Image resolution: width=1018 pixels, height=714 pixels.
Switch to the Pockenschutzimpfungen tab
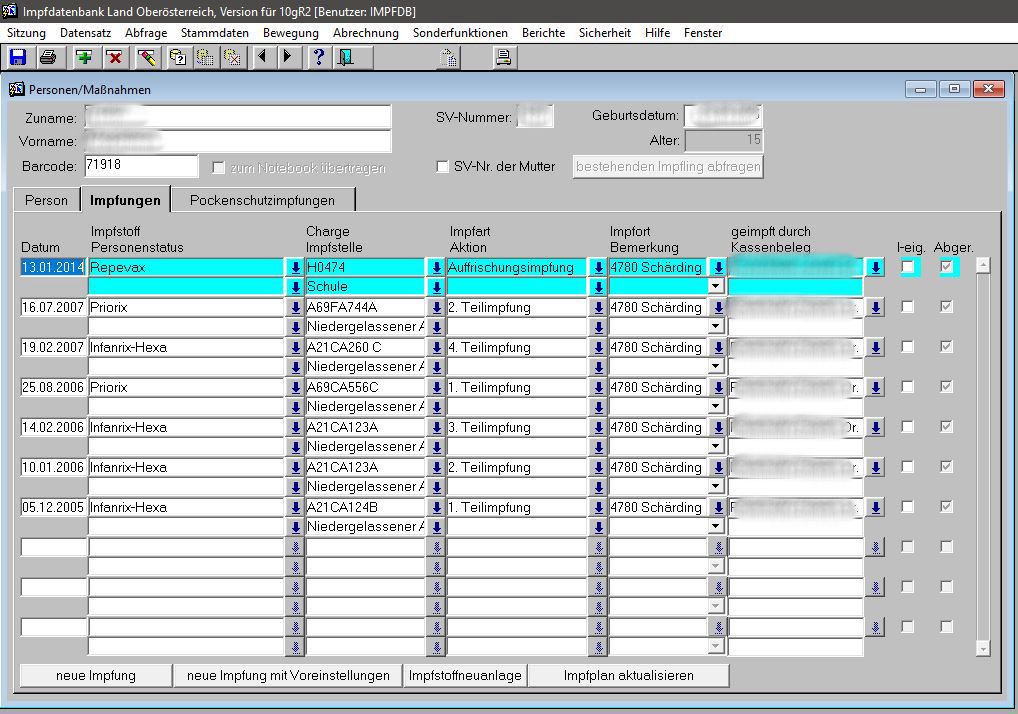(x=262, y=200)
